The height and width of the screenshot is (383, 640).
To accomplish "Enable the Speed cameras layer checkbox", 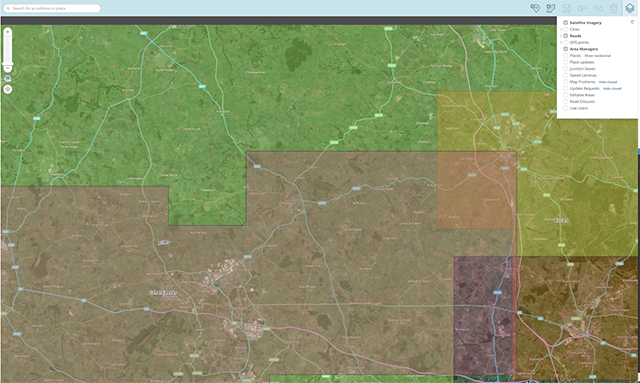I will [566, 75].
